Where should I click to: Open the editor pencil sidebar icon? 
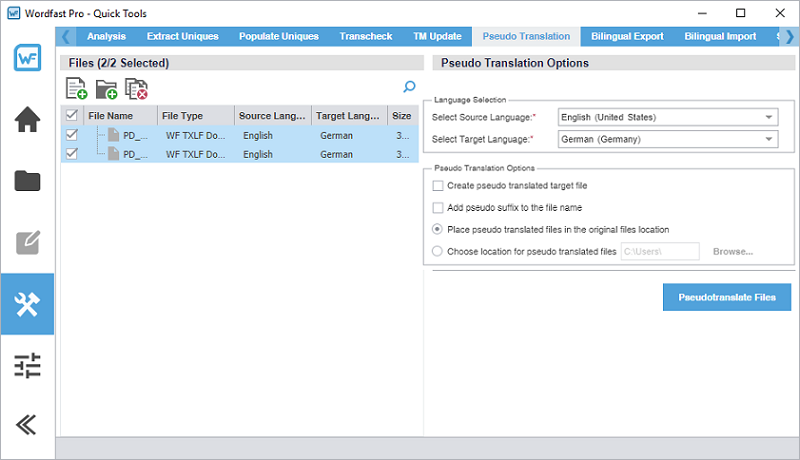tap(27, 242)
